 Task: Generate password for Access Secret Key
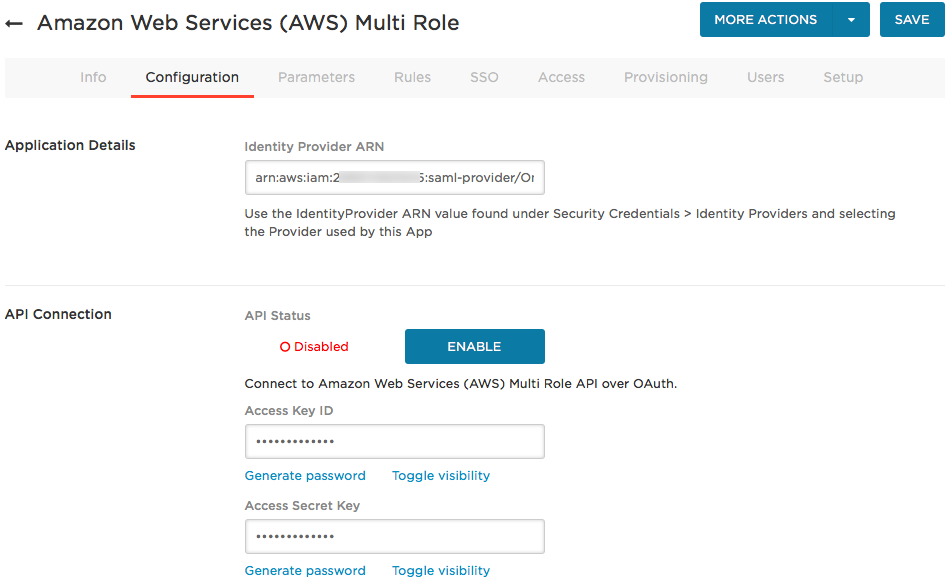[305, 571]
